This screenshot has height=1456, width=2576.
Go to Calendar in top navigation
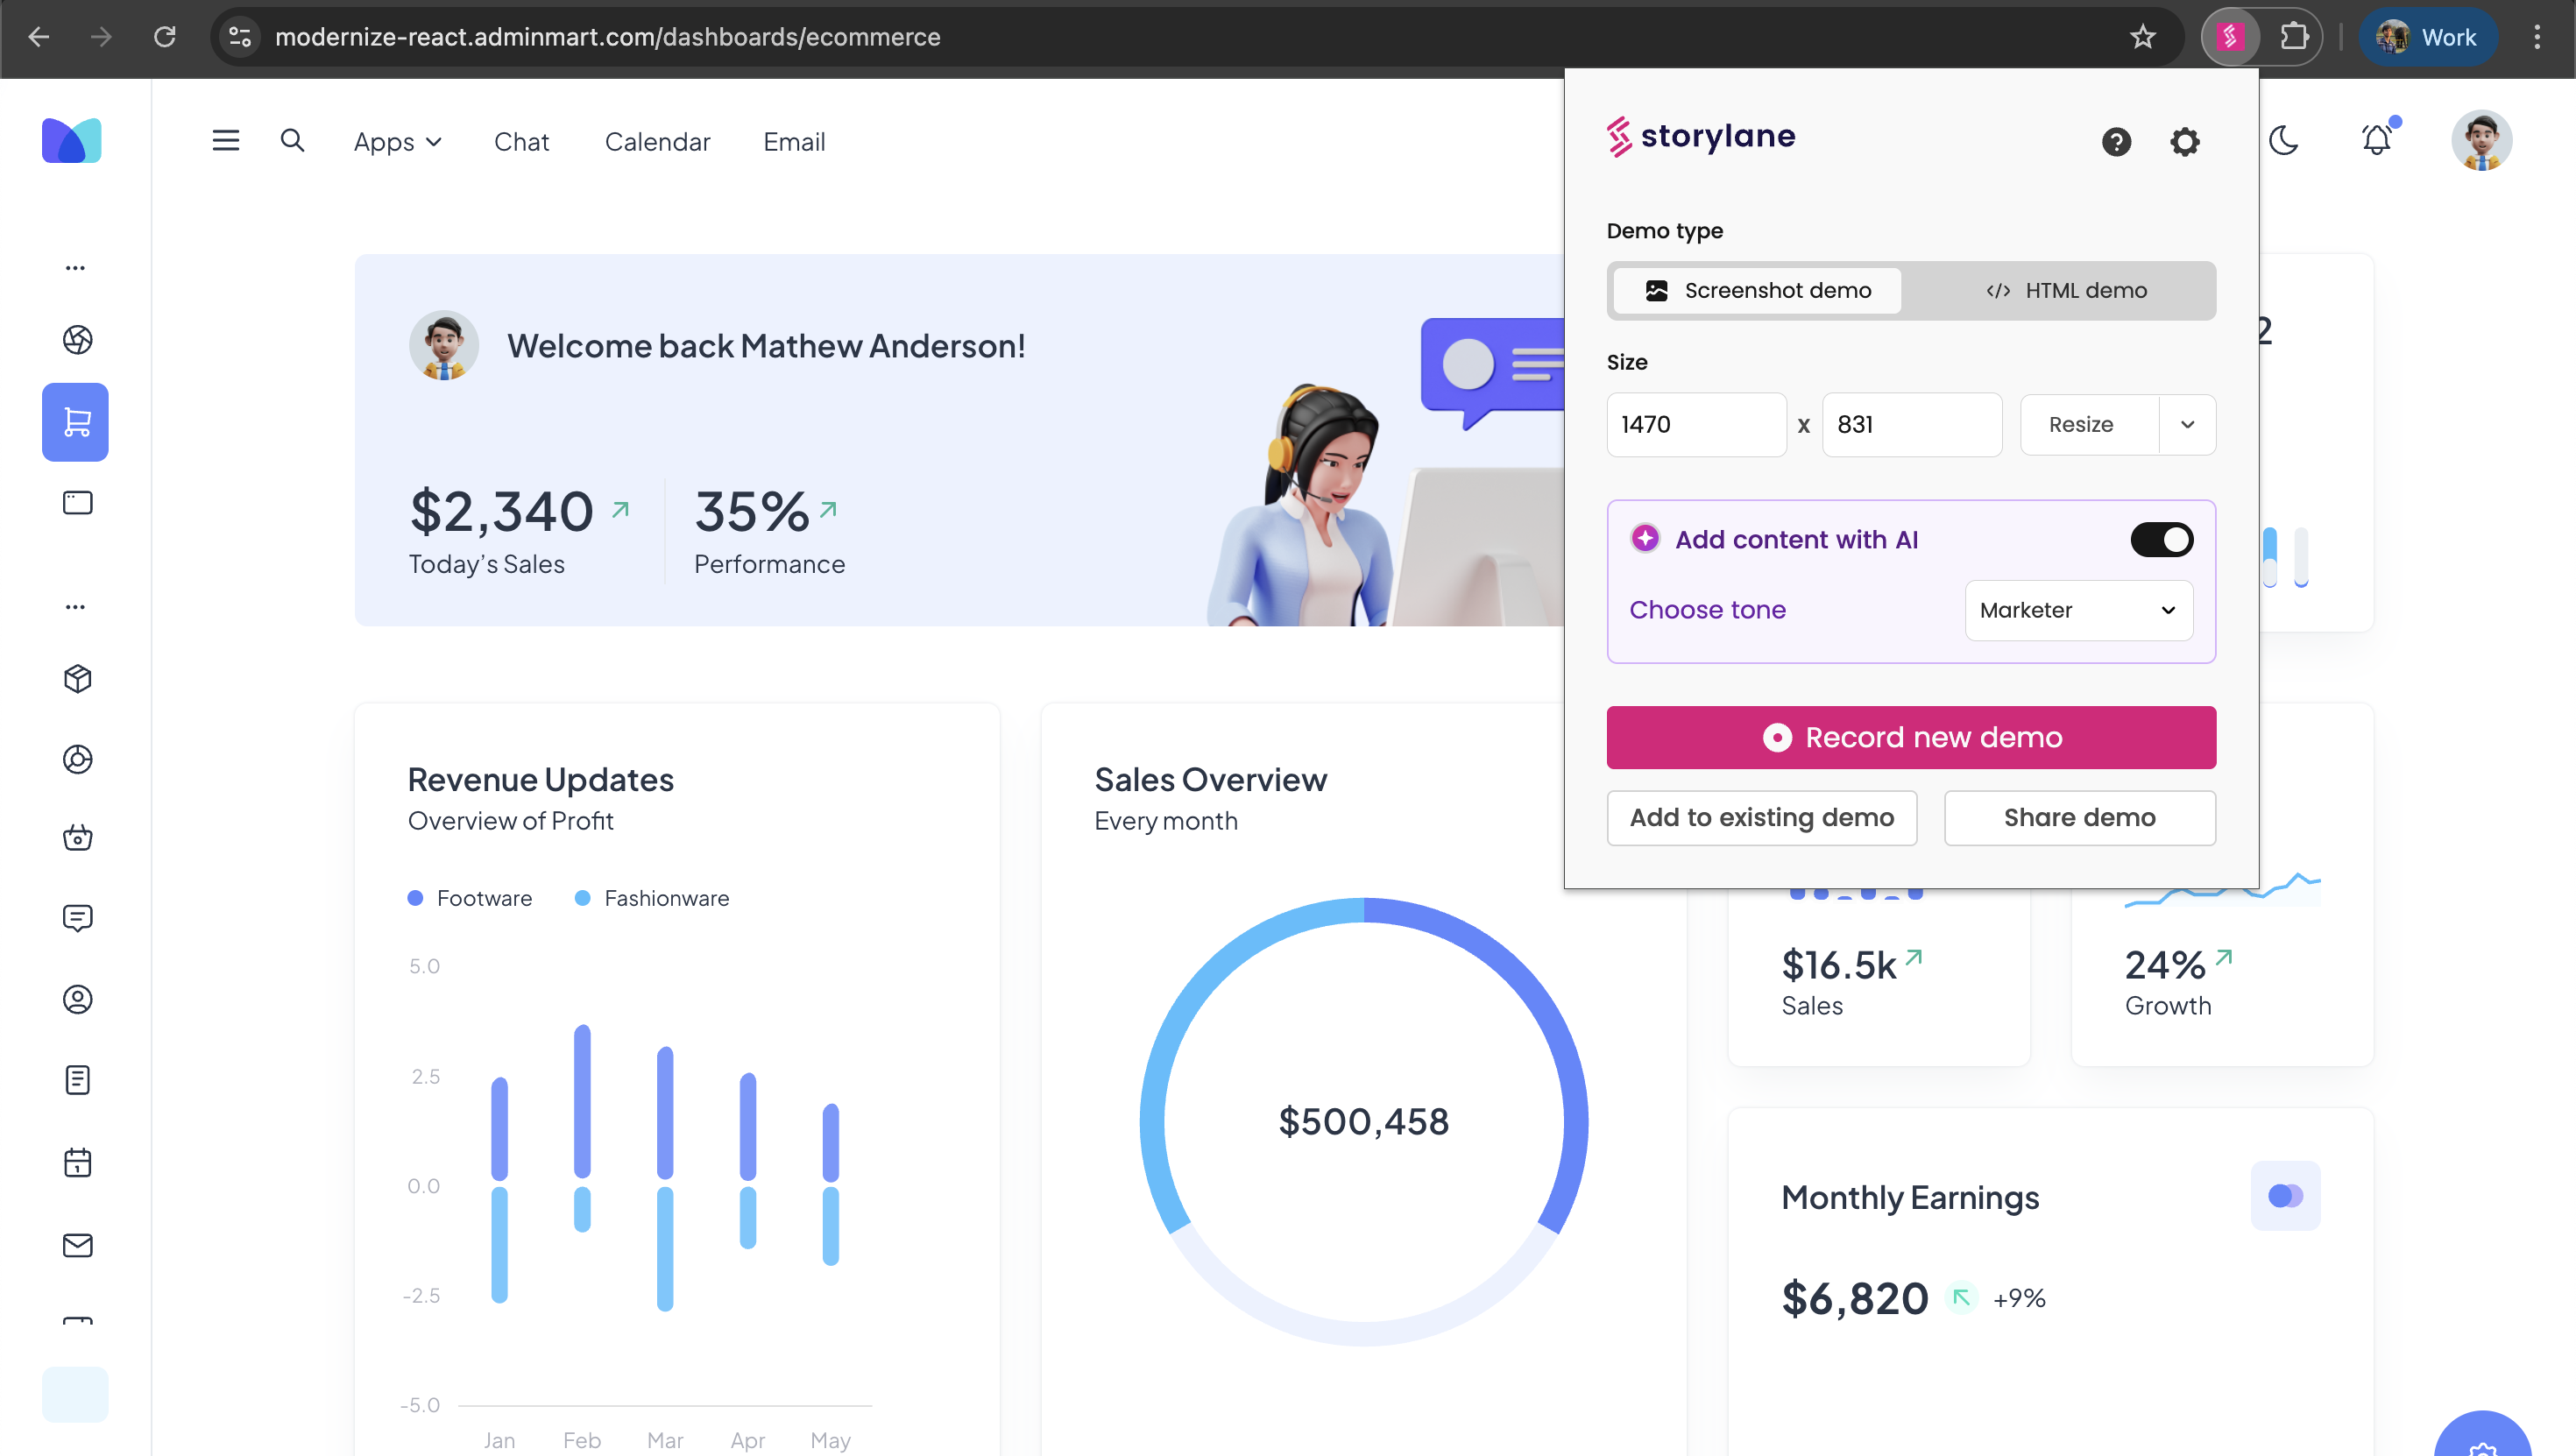[657, 142]
